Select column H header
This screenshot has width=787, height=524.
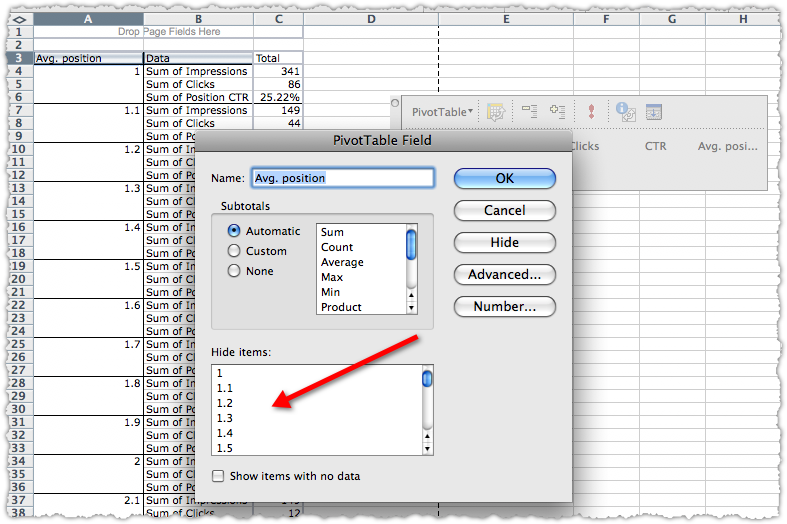743,19
